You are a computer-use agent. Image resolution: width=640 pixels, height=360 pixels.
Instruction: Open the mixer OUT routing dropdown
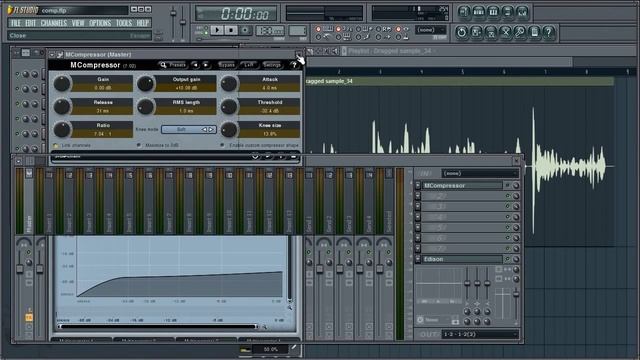click(480, 334)
